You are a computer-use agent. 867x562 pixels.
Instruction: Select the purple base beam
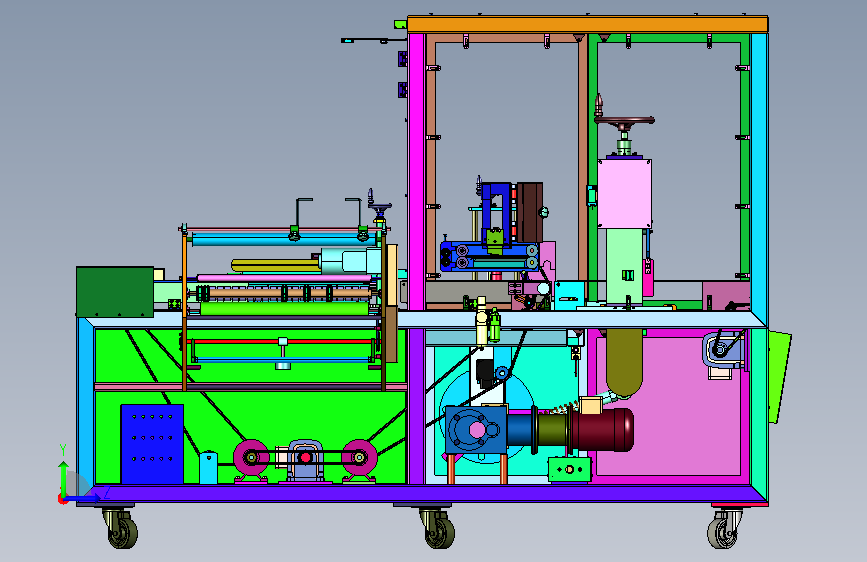tap(421, 493)
